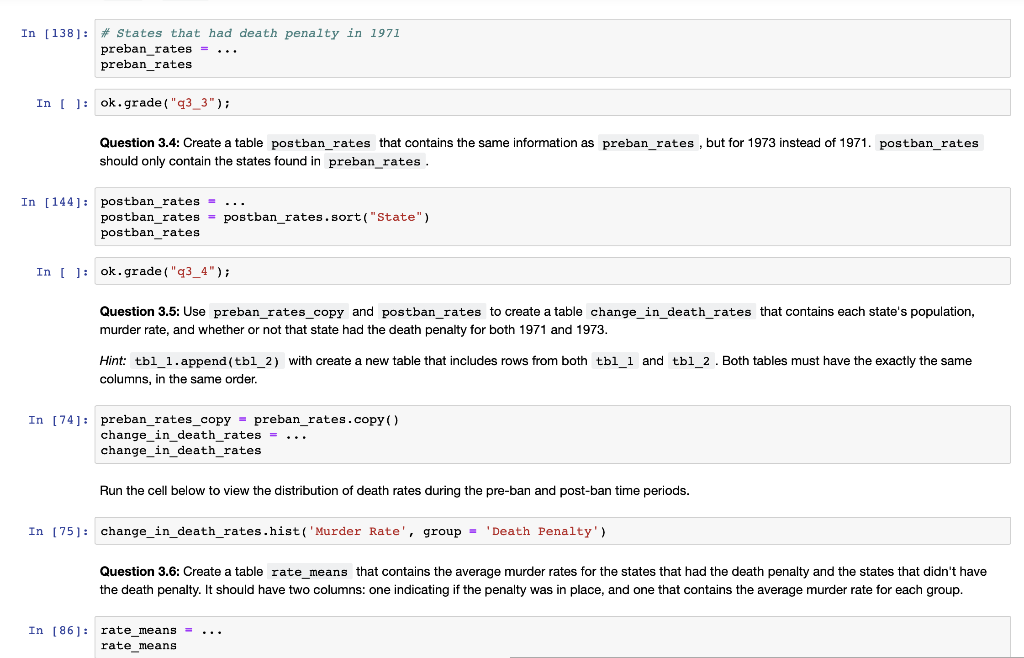Select the postban_rates code cell In [144]
This screenshot has width=1024, height=658.
point(552,217)
